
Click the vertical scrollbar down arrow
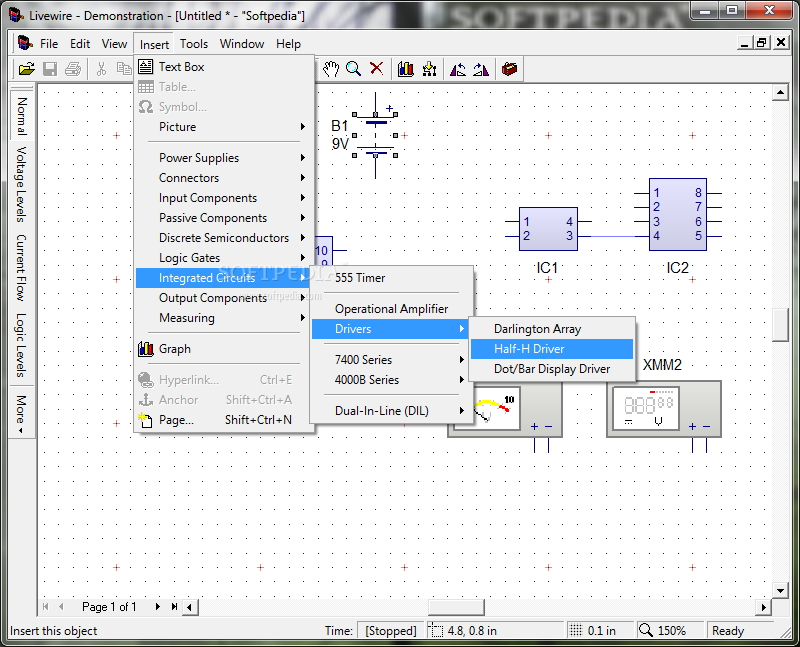[780, 591]
